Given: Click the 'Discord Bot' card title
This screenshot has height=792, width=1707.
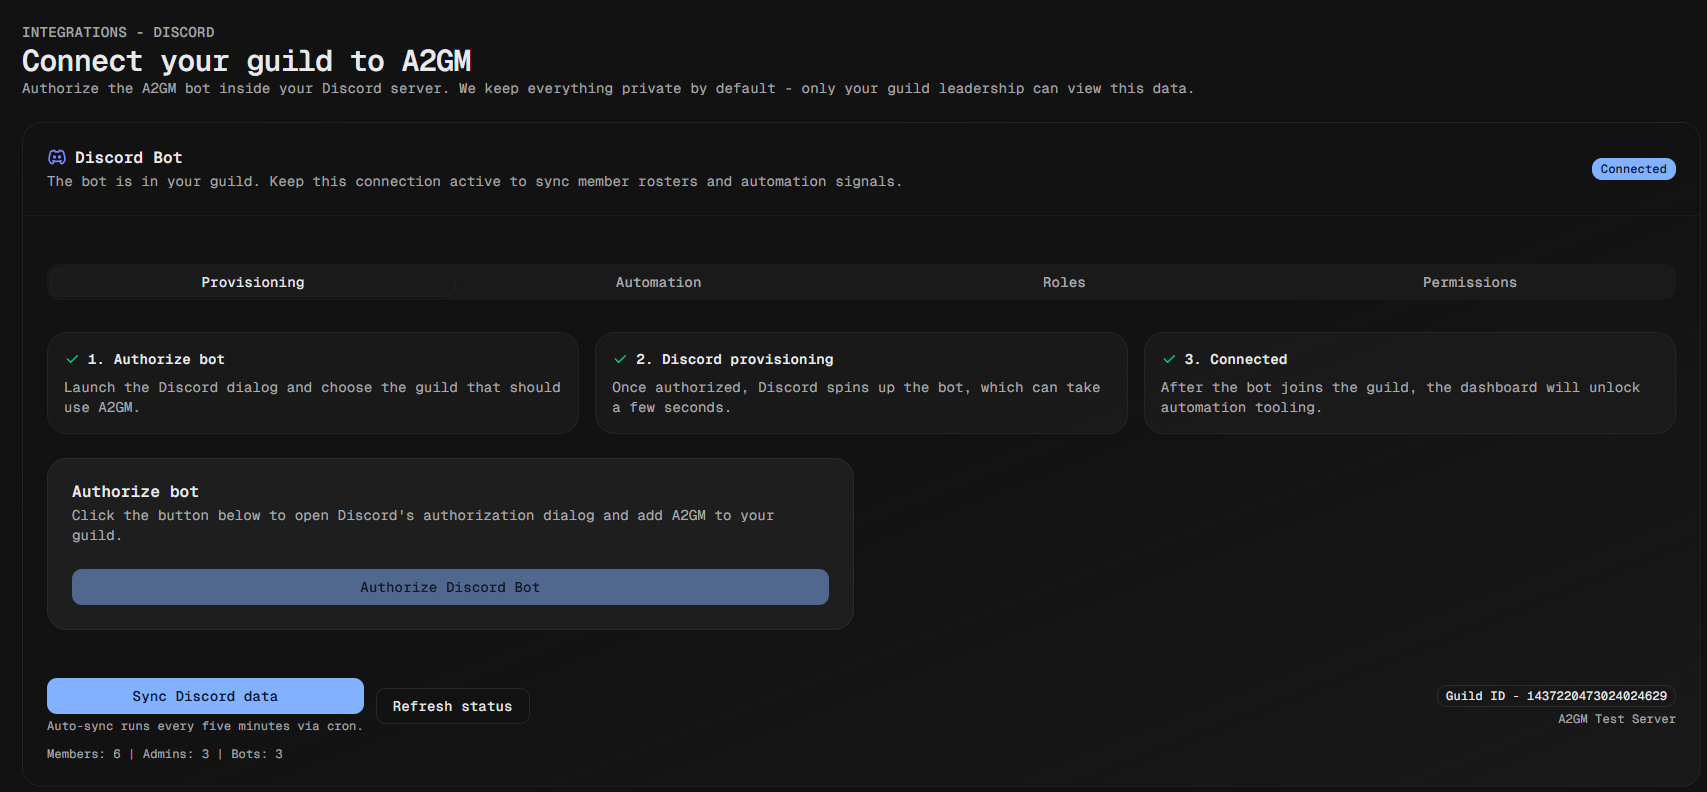Looking at the screenshot, I should 128,157.
